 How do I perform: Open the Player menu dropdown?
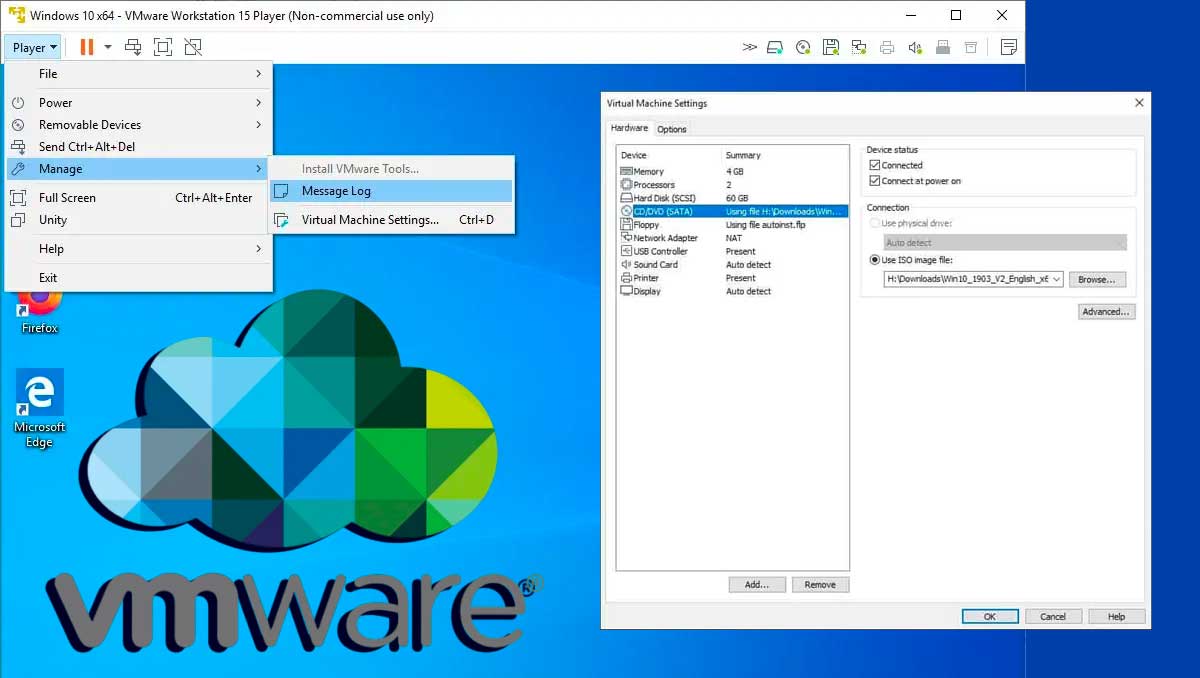click(32, 46)
